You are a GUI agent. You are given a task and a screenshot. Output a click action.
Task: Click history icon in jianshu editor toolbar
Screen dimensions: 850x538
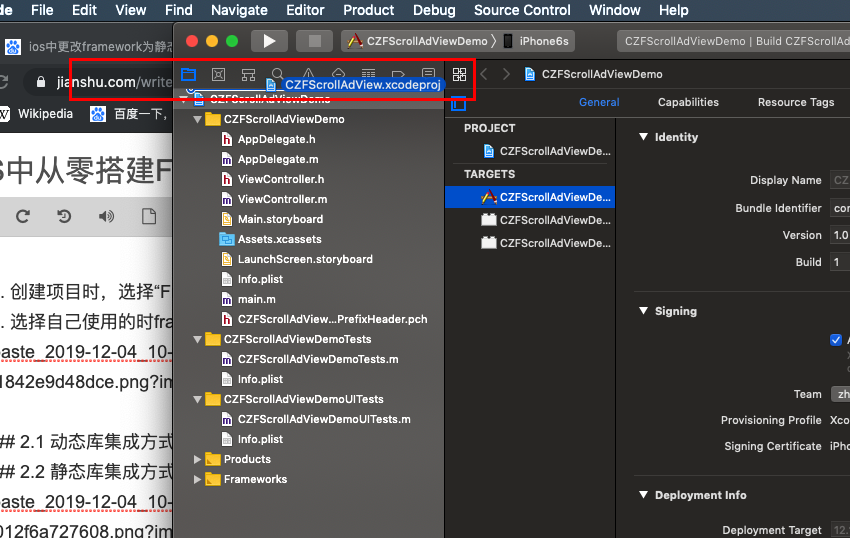64,216
